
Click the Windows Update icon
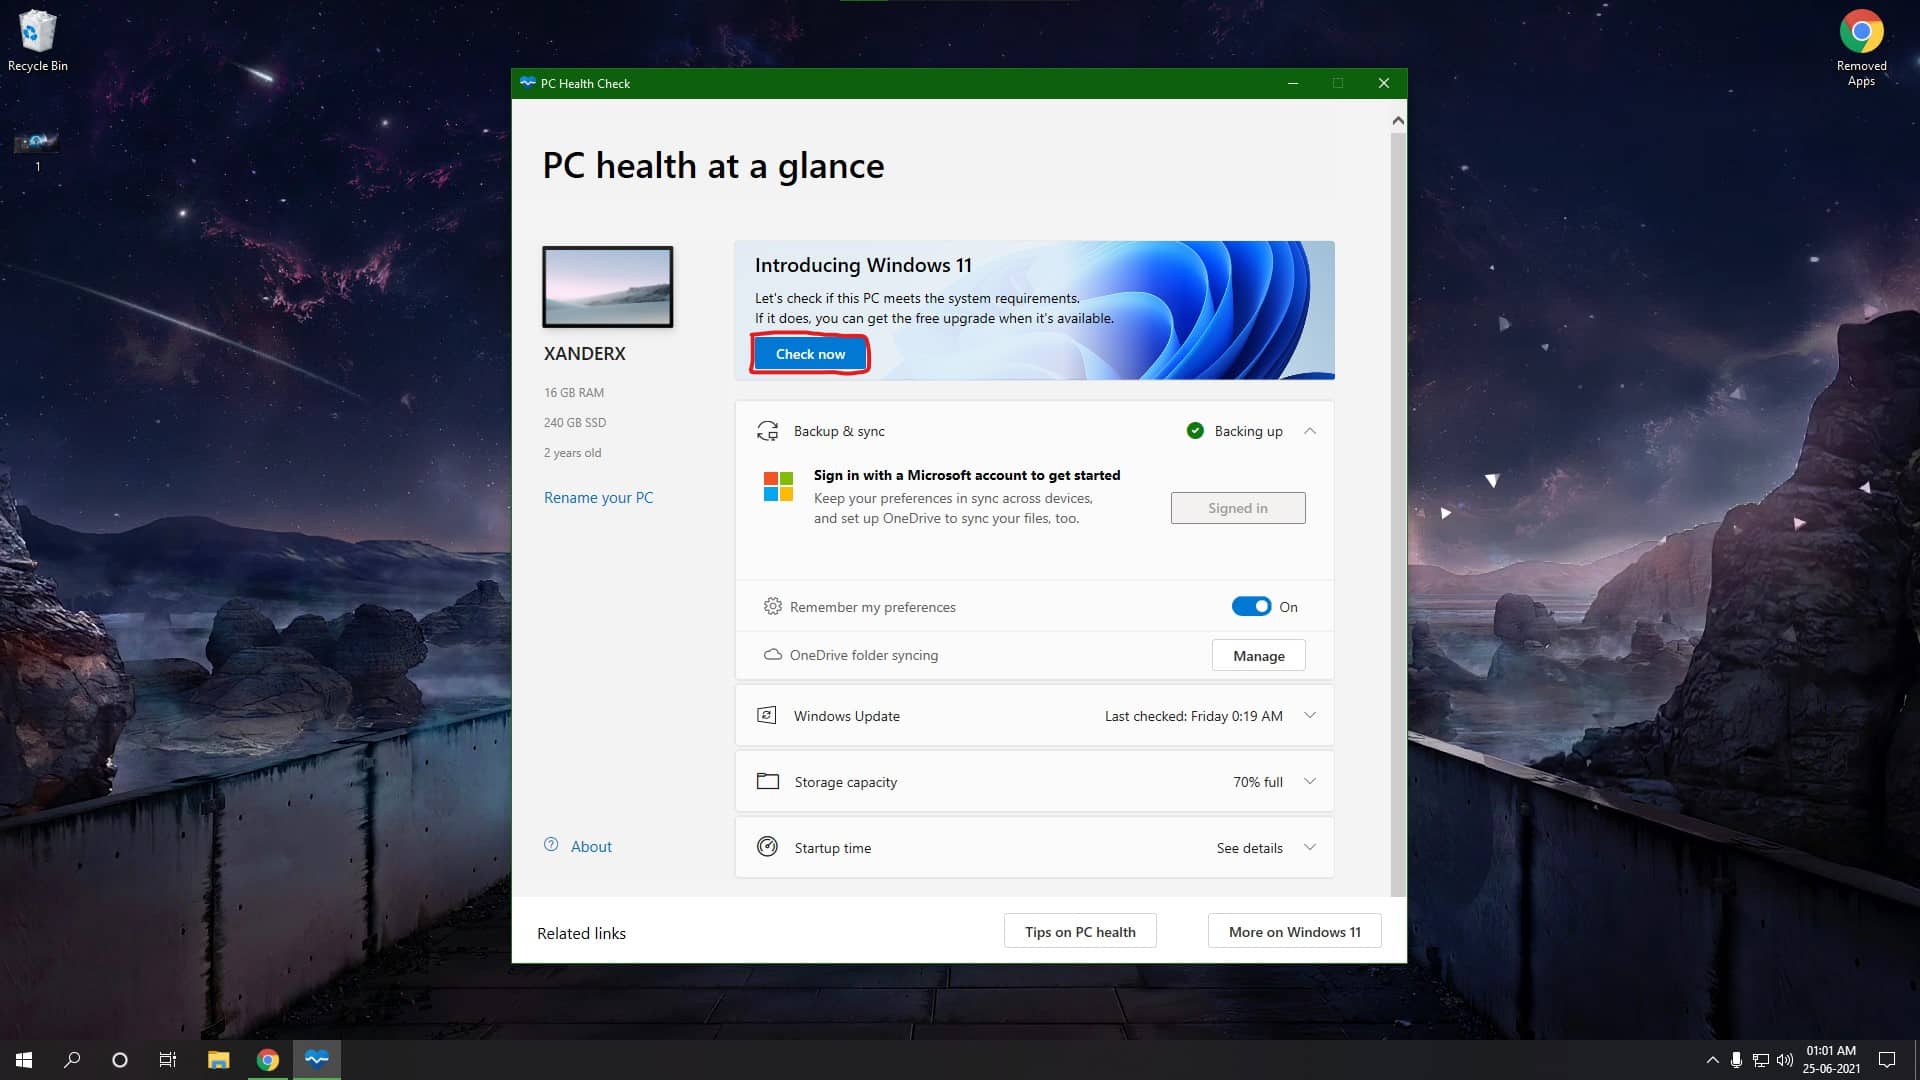pos(767,716)
